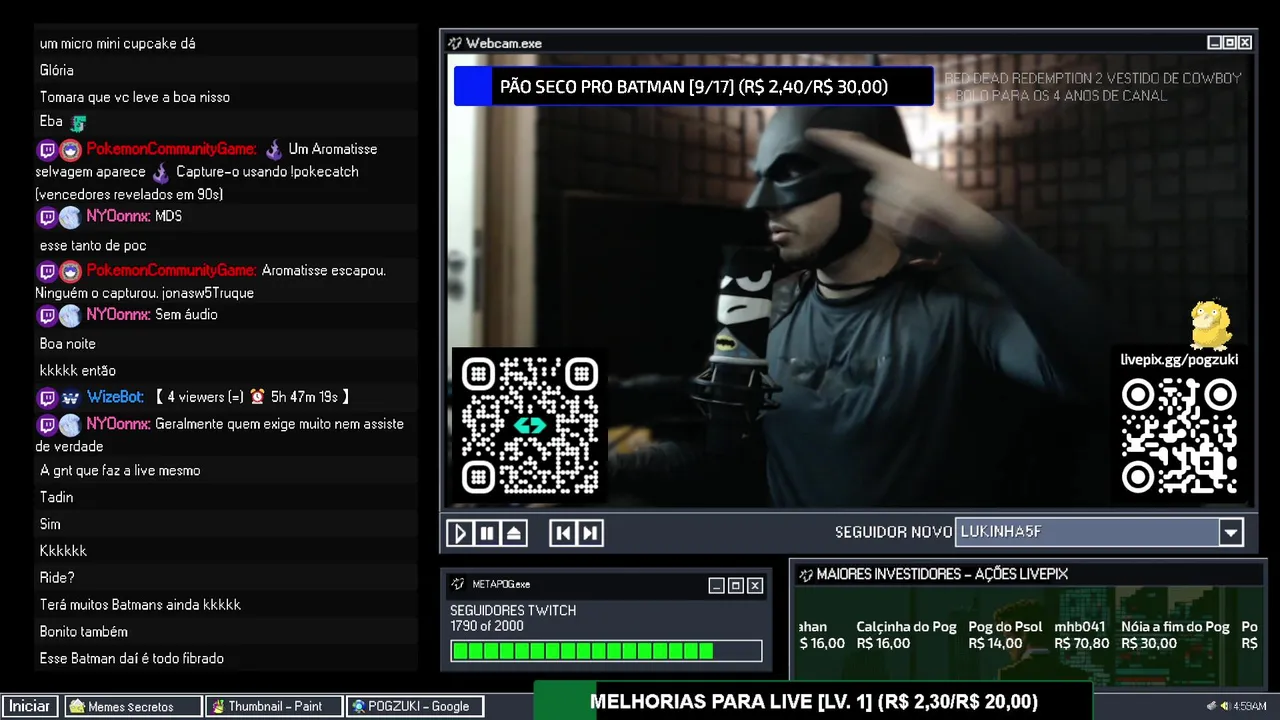Open the Iniciar start button
The width and height of the screenshot is (1280, 720).
click(30, 706)
